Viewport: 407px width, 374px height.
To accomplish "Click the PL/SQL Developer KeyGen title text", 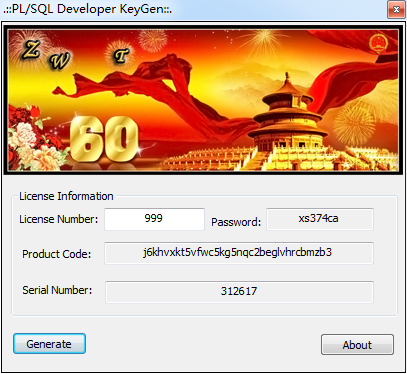I will pyautogui.click(x=88, y=9).
